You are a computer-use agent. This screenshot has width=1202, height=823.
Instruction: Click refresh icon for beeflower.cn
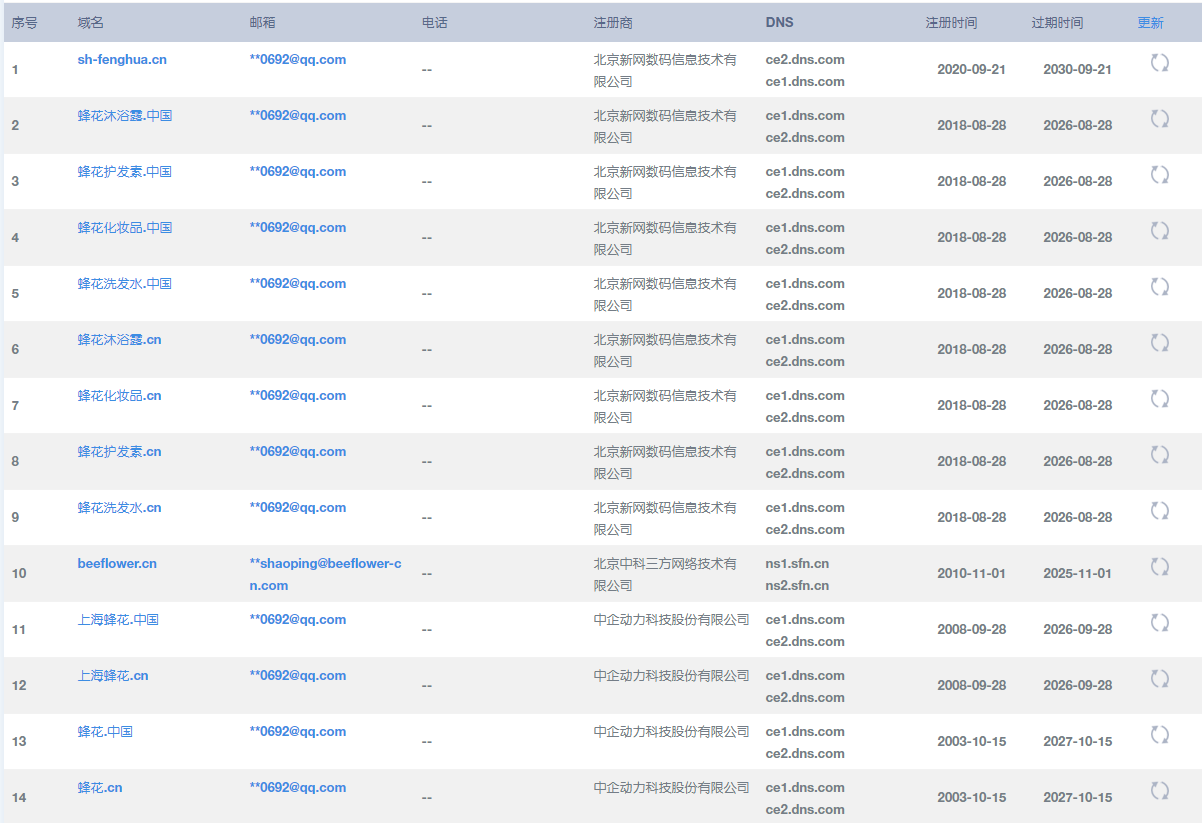pyautogui.click(x=1160, y=567)
